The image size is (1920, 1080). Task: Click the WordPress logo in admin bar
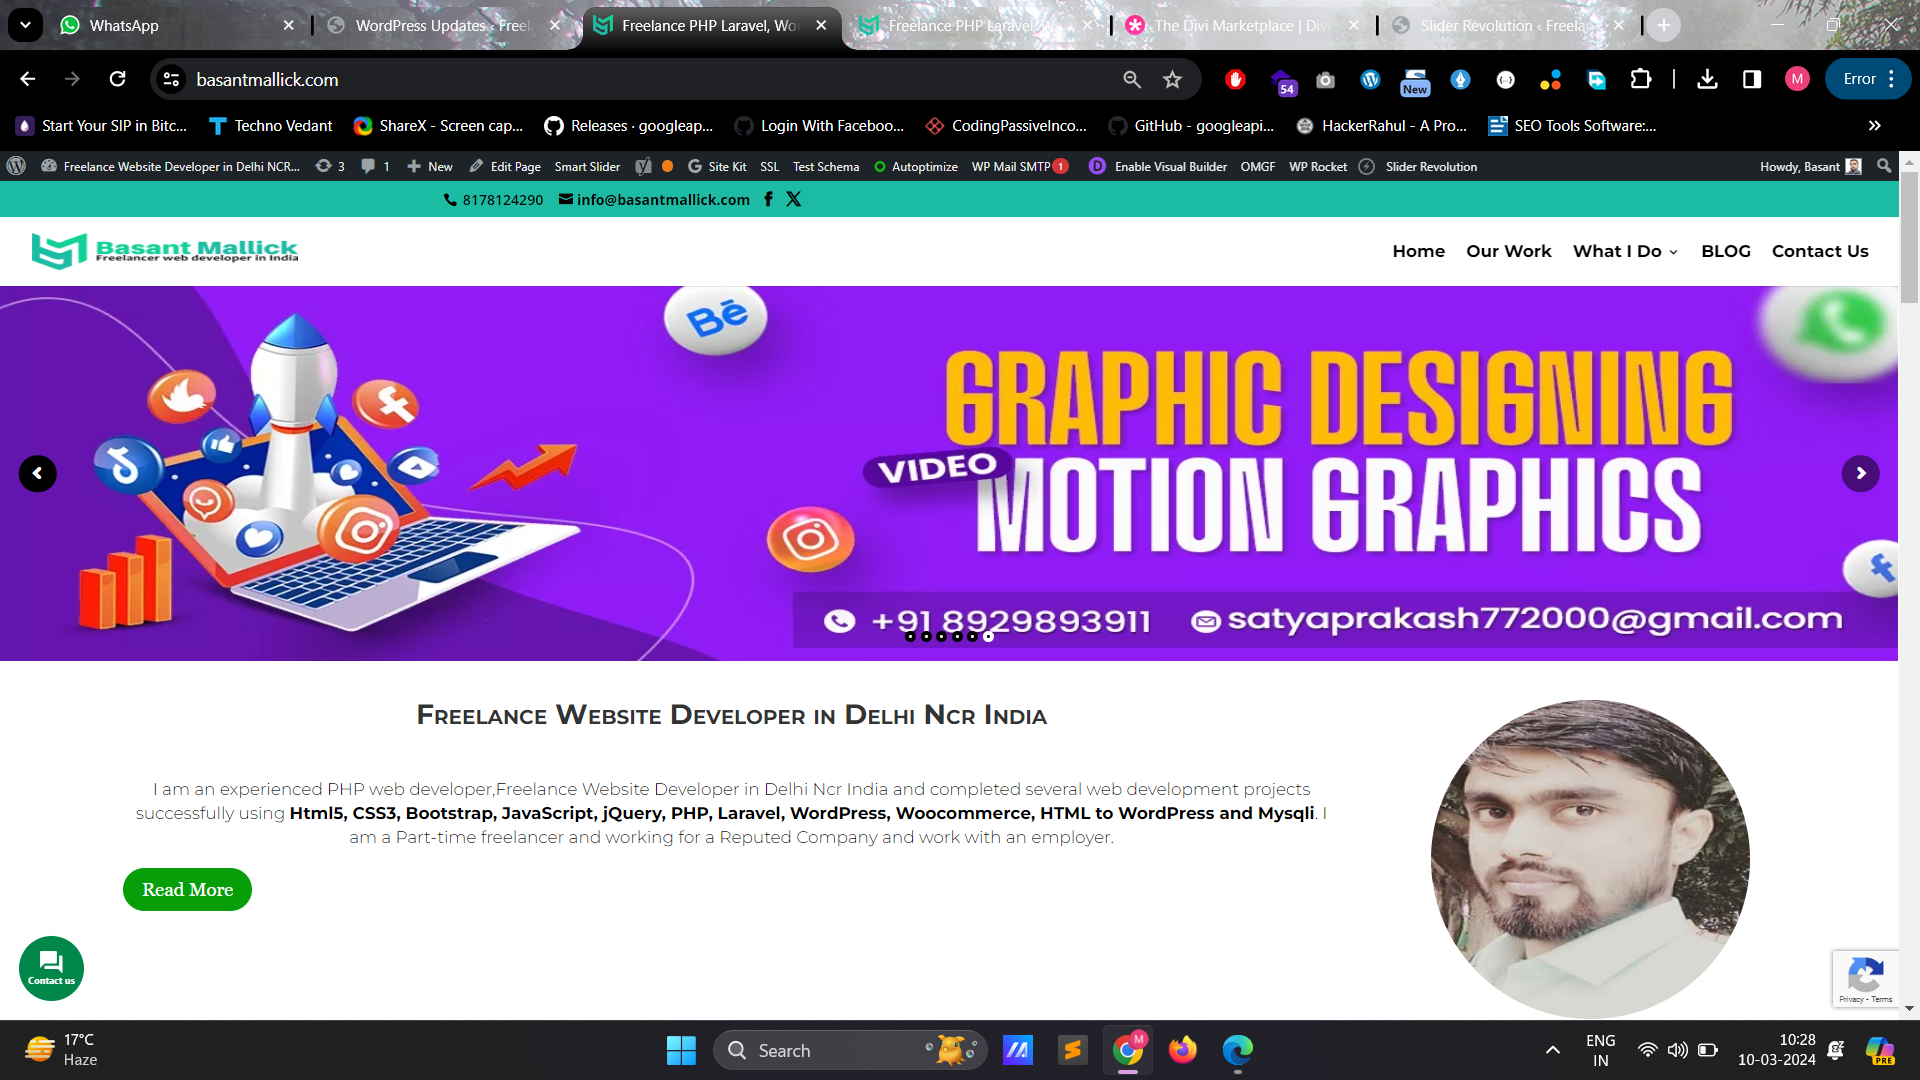16,166
